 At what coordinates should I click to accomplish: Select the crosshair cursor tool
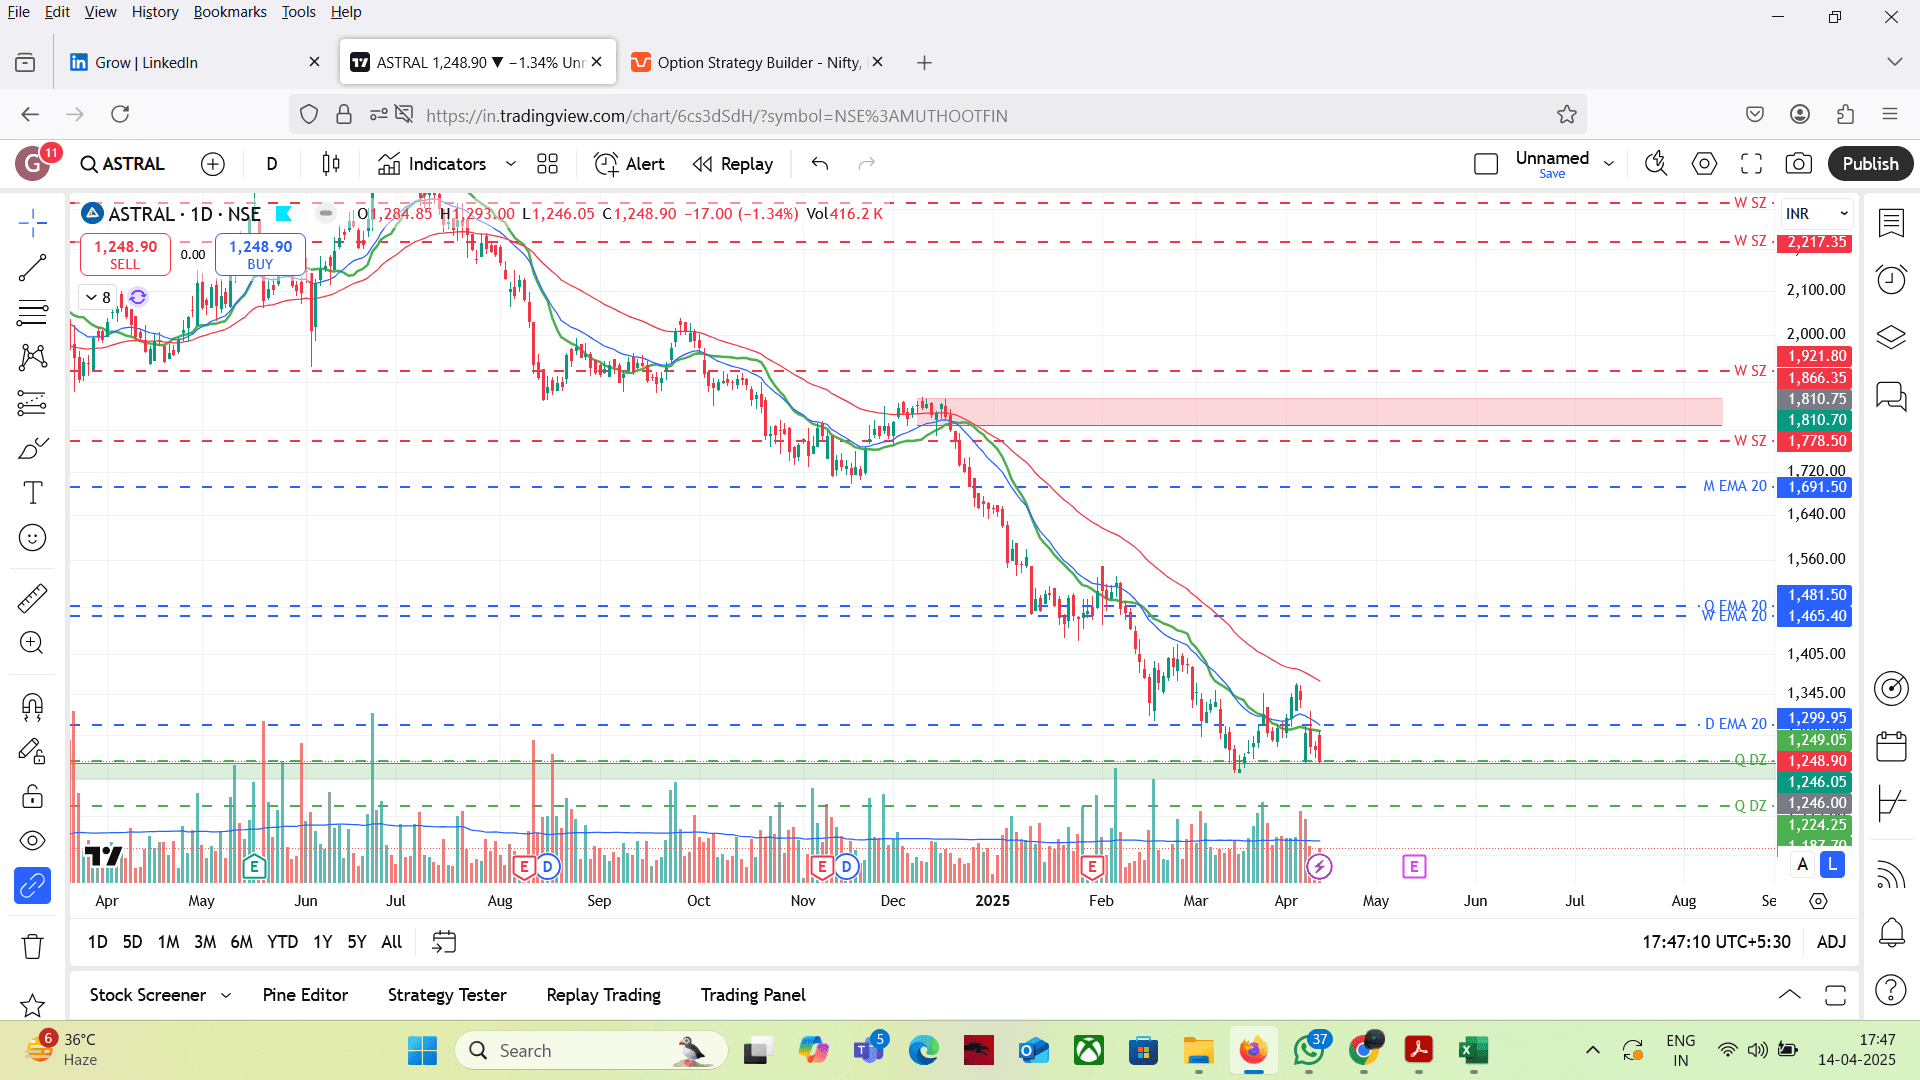click(x=32, y=222)
